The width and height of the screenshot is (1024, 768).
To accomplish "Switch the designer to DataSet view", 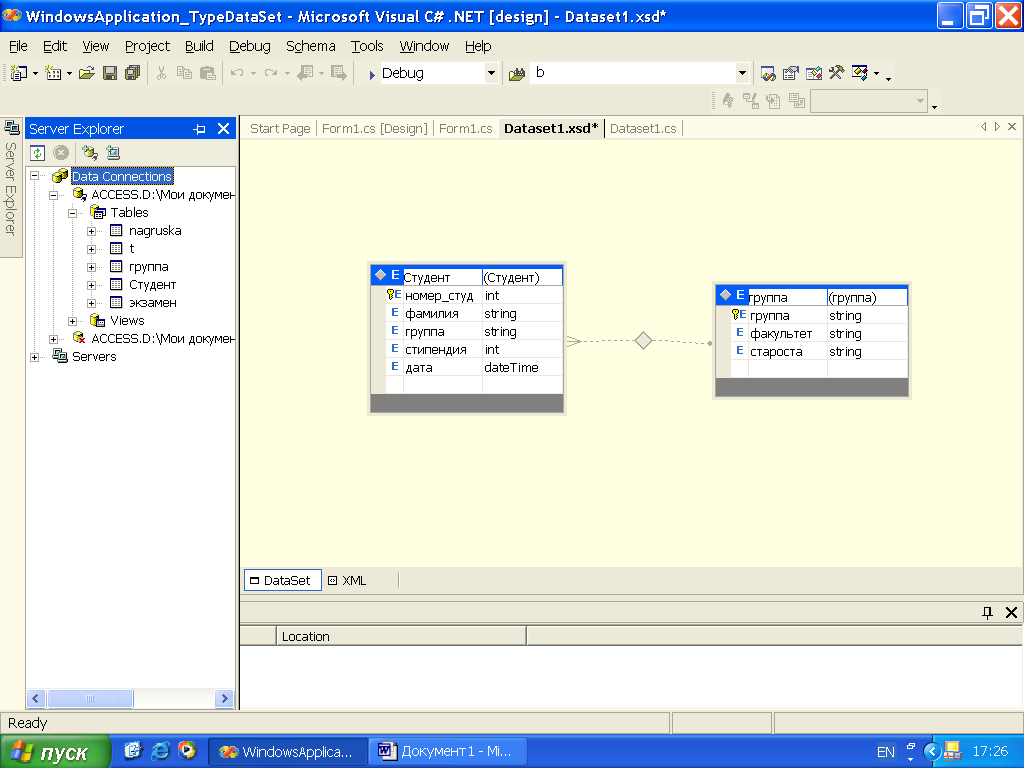I will (x=282, y=580).
